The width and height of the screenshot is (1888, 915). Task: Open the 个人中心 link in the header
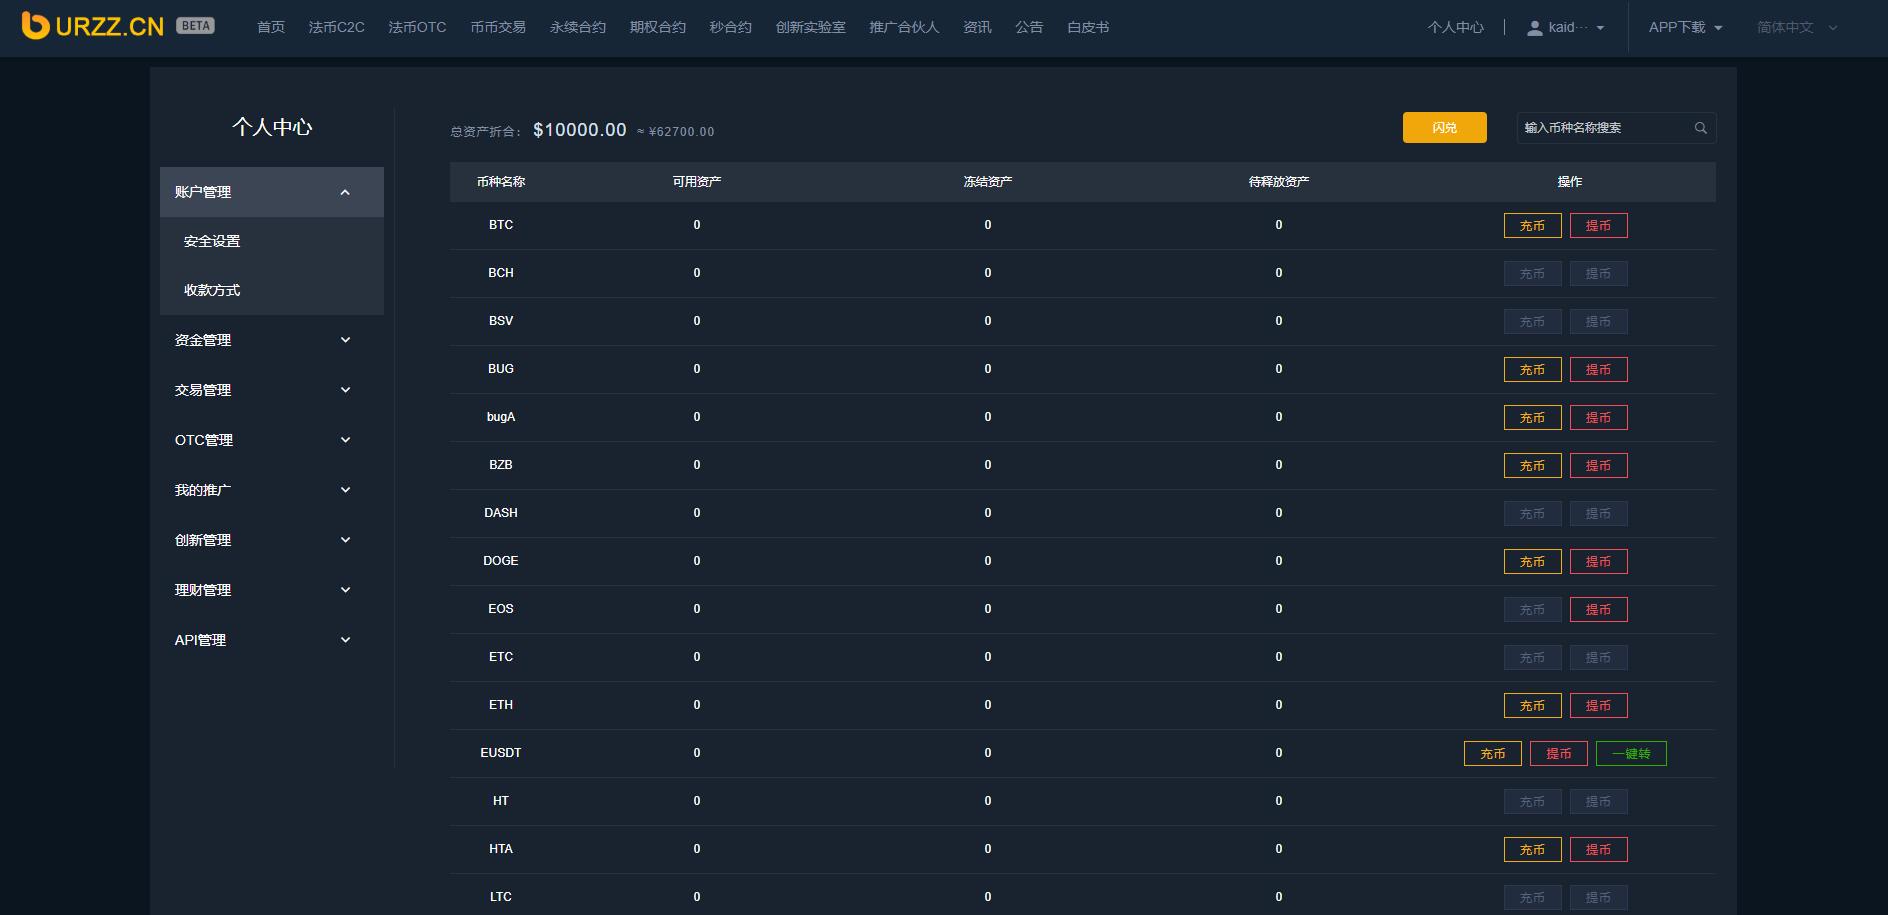1455,27
